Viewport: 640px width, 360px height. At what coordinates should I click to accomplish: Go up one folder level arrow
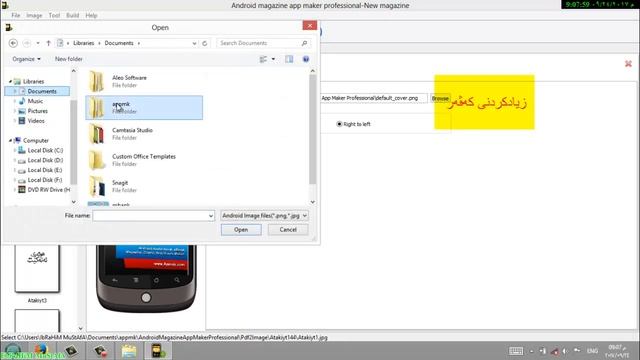pos(48,43)
